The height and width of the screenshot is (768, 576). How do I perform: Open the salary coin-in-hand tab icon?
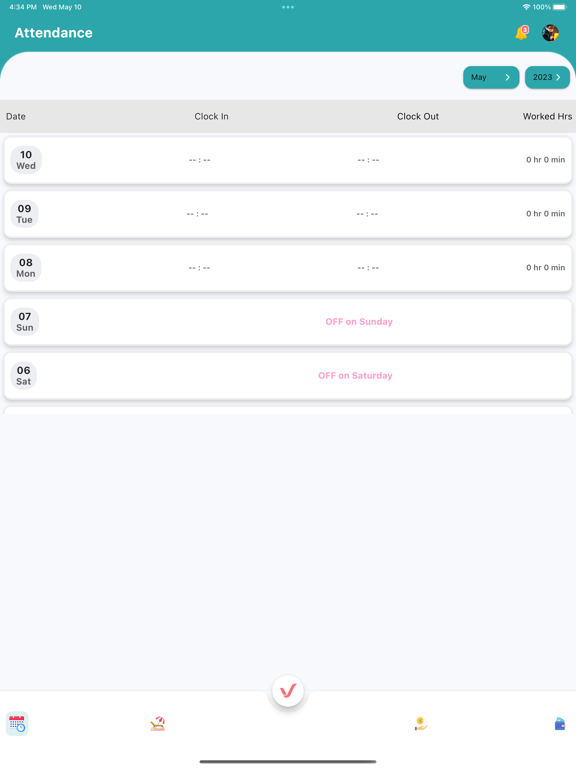pos(421,723)
